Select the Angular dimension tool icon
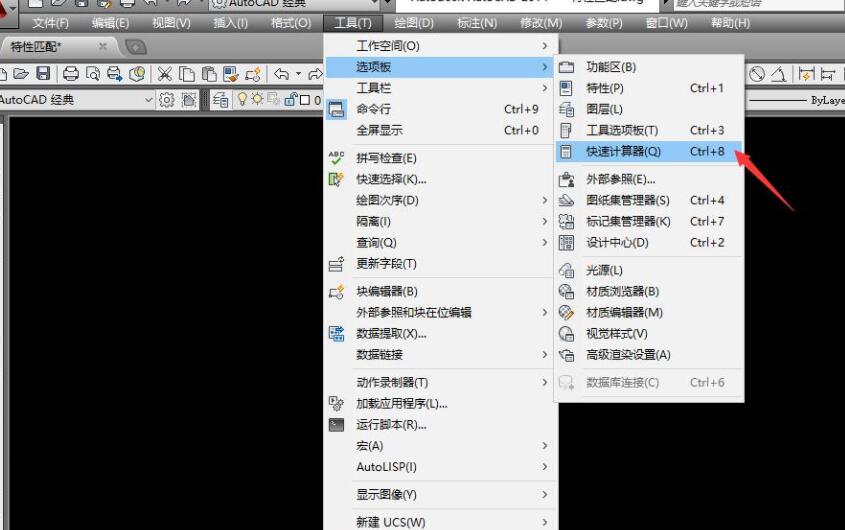845x530 pixels. 779,73
